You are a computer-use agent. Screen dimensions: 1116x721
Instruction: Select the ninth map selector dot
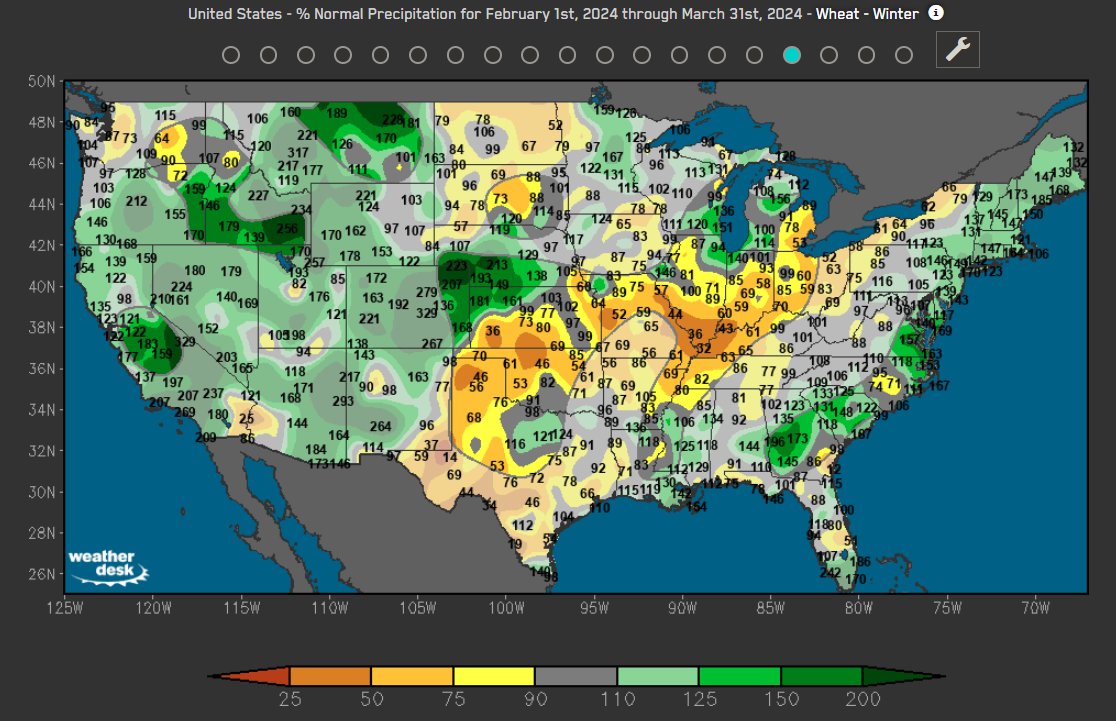pyautogui.click(x=530, y=55)
